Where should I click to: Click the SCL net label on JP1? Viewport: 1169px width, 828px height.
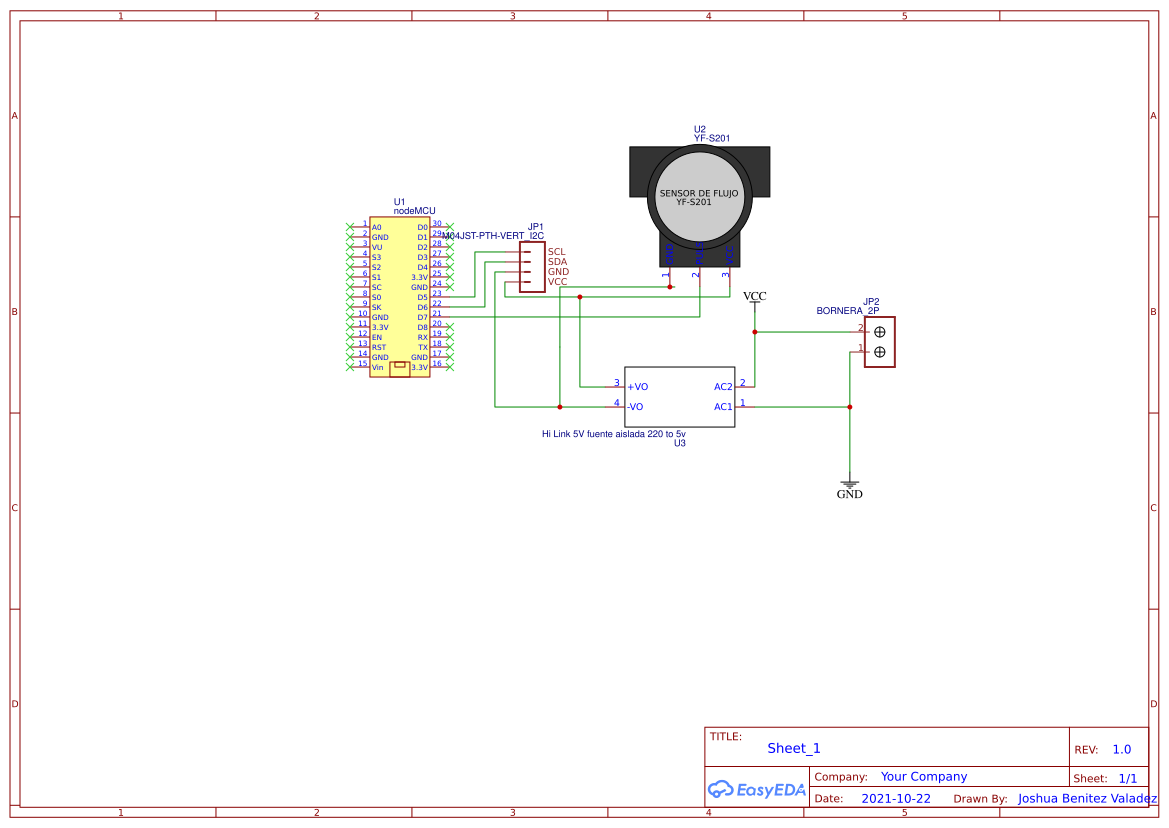pyautogui.click(x=556, y=250)
